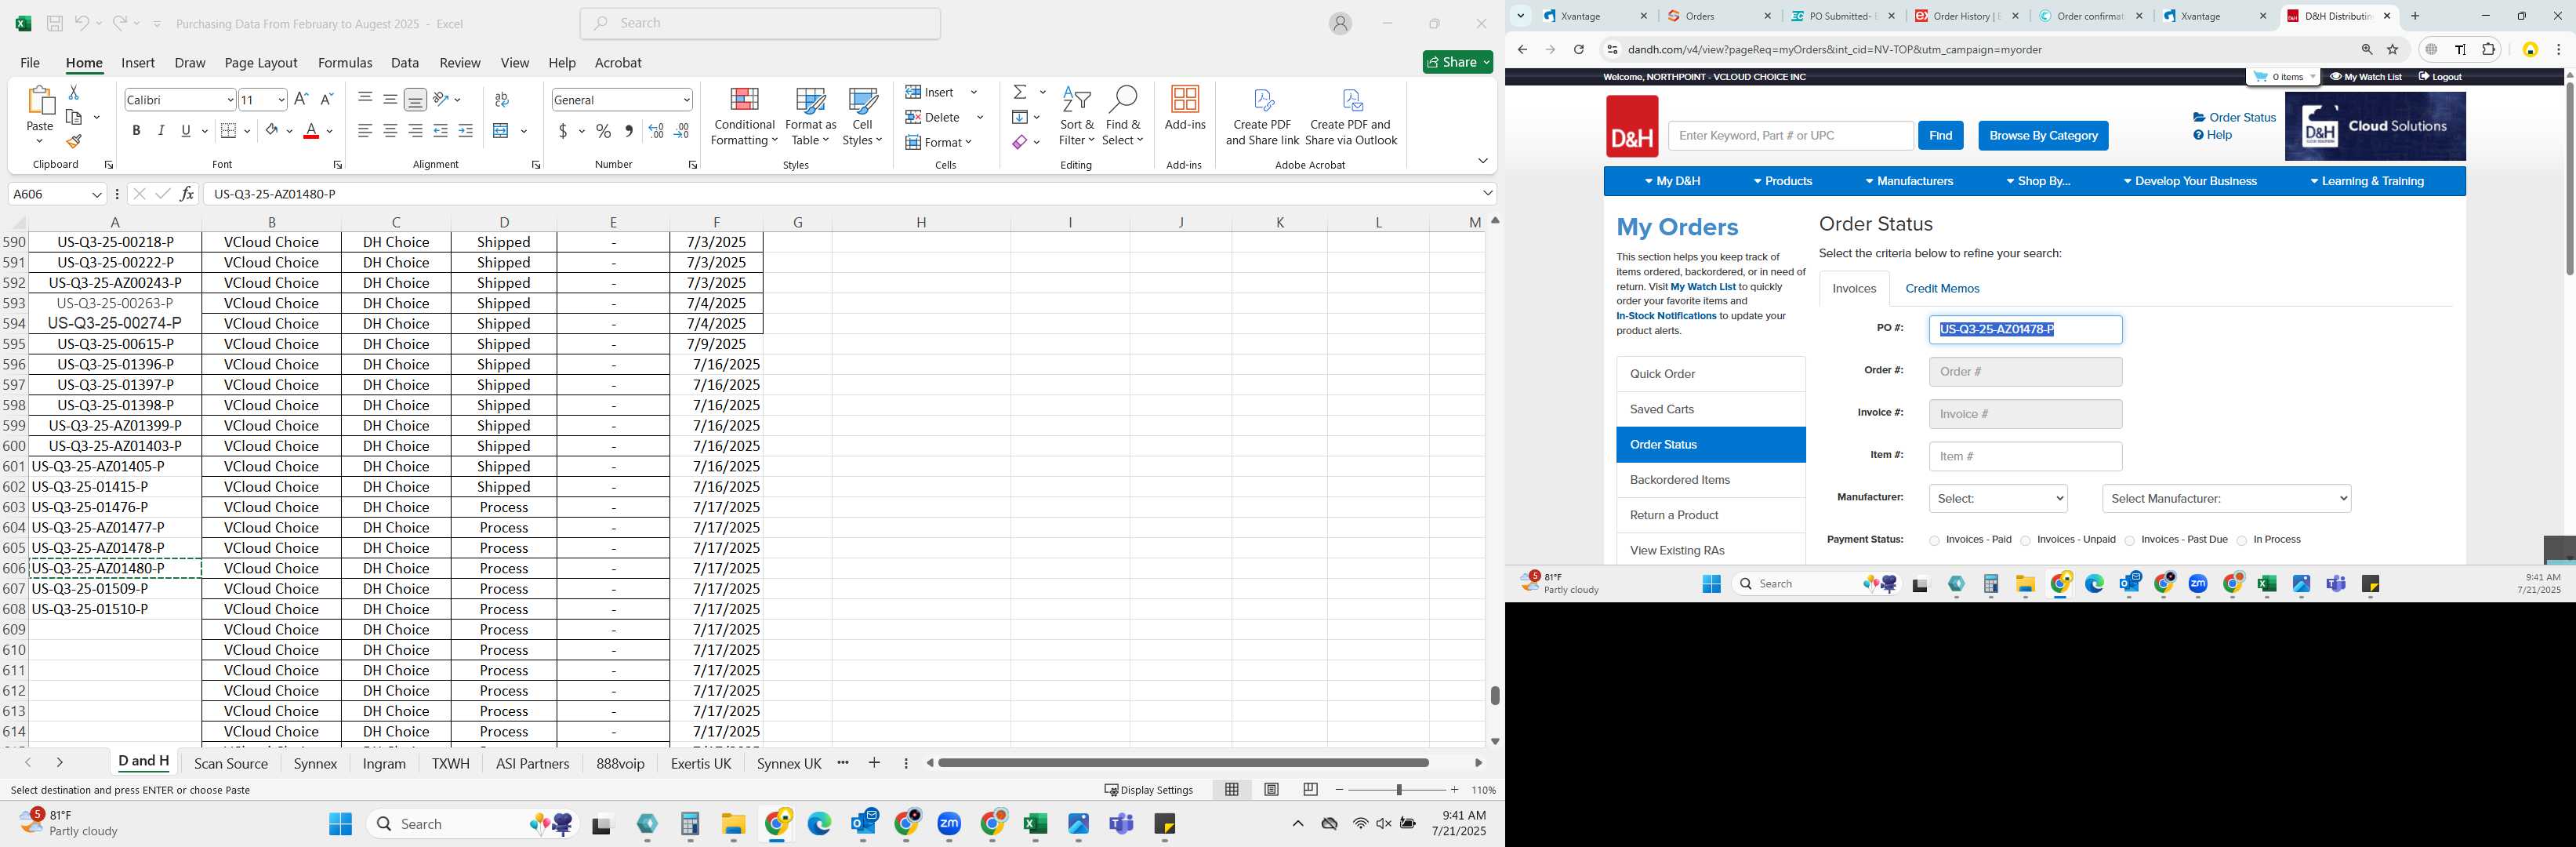Click the Find button on D&H
This screenshot has height=847, width=2576.
1940,135
